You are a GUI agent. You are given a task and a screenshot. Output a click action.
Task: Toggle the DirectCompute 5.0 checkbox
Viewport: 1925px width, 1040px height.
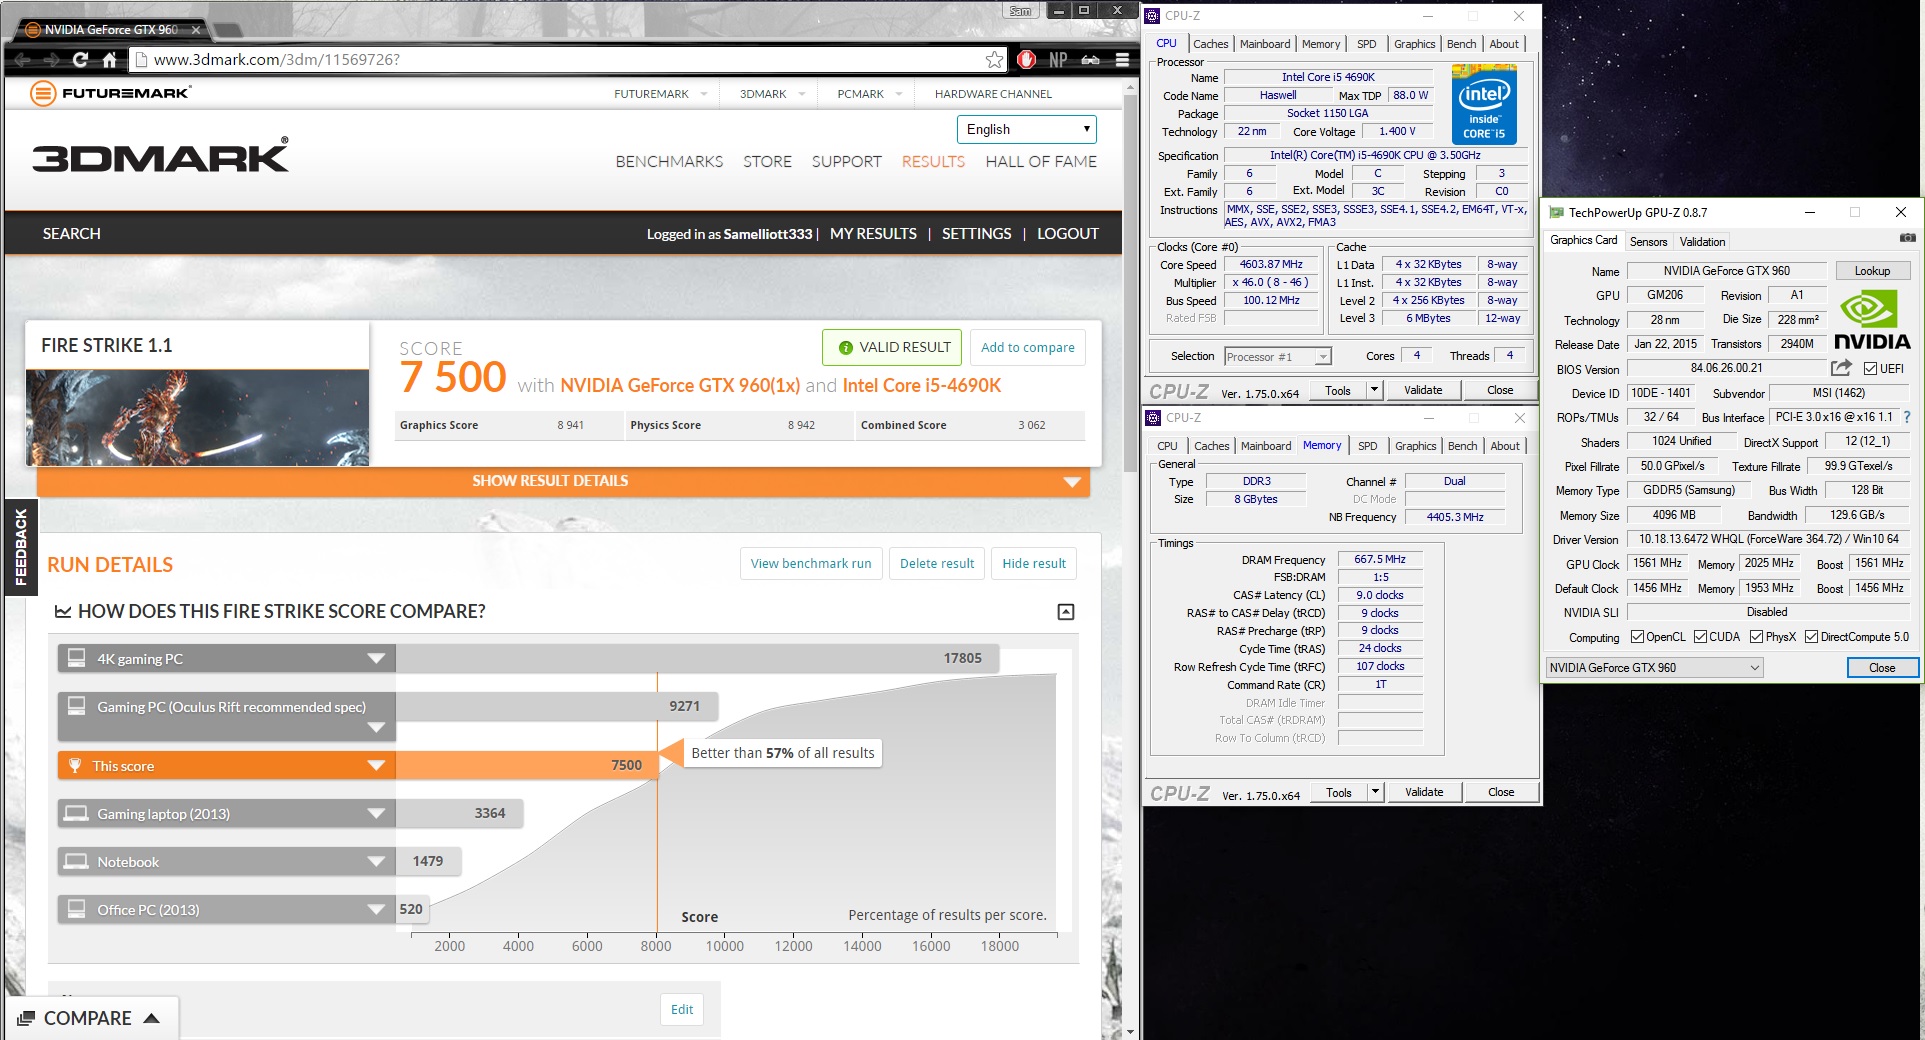(1811, 637)
